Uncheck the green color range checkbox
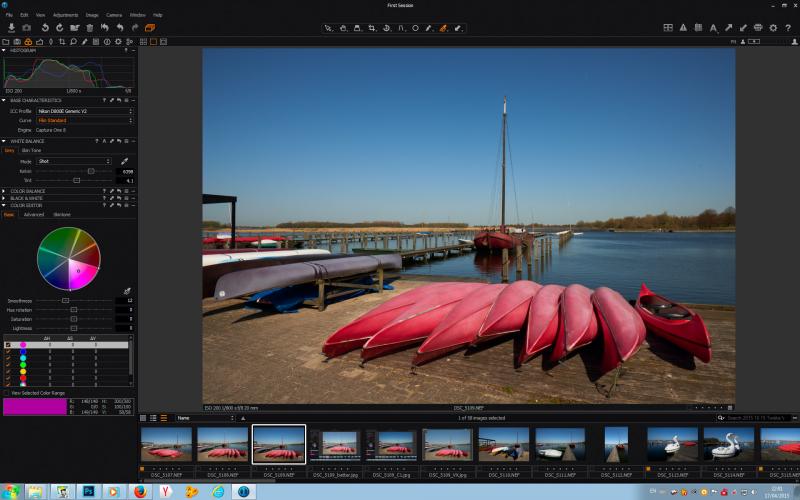800x500 pixels. (x=8, y=365)
